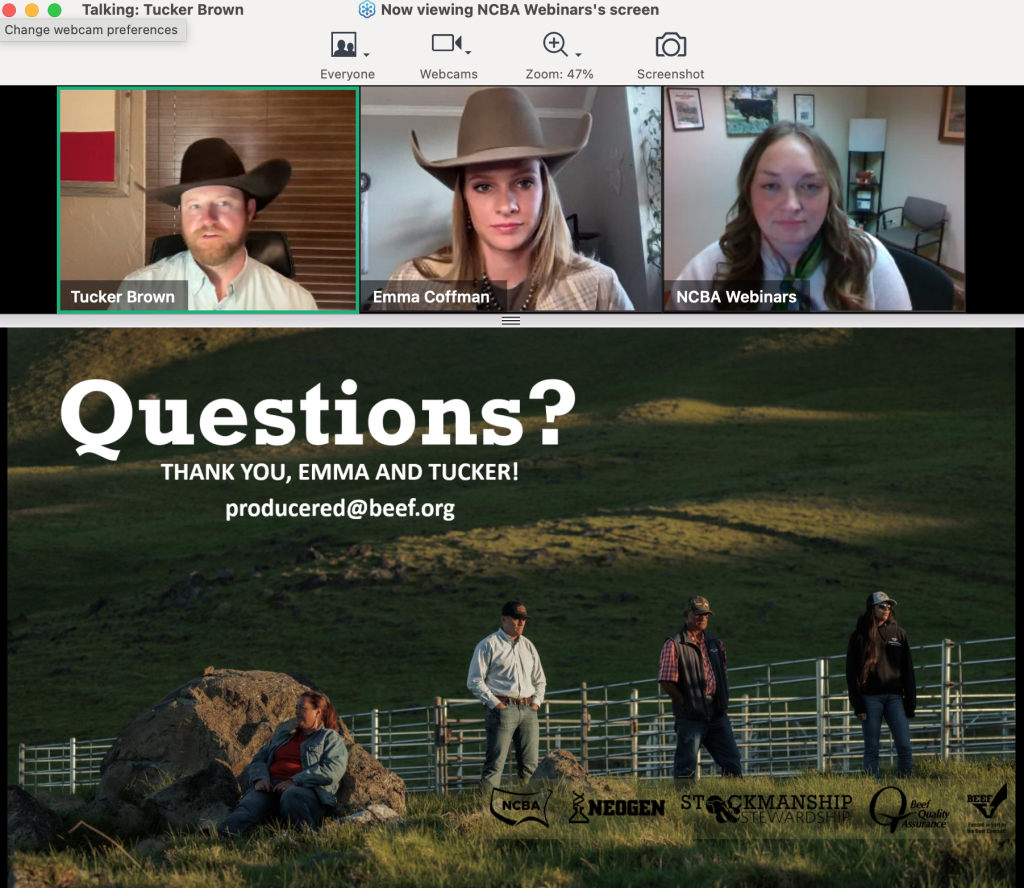Select the NCBA Webinars webcam feed
Image resolution: width=1024 pixels, height=888 pixels.
[x=814, y=200]
